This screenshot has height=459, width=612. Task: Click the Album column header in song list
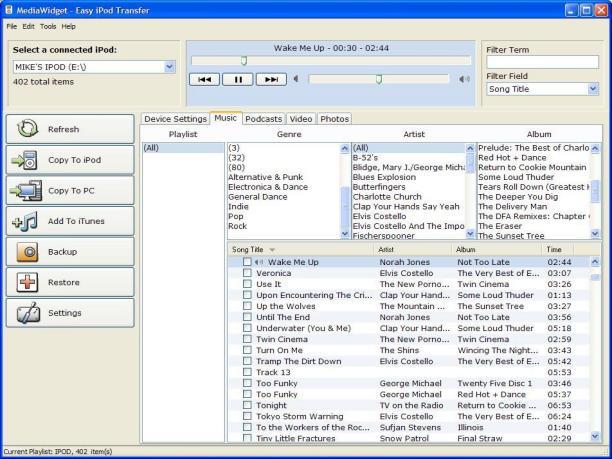click(497, 249)
